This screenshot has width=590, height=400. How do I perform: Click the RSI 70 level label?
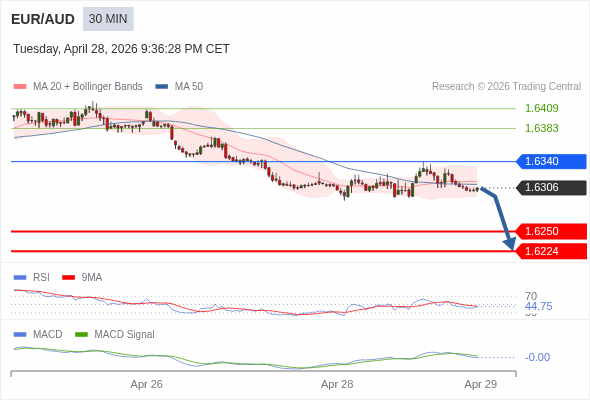point(531,296)
